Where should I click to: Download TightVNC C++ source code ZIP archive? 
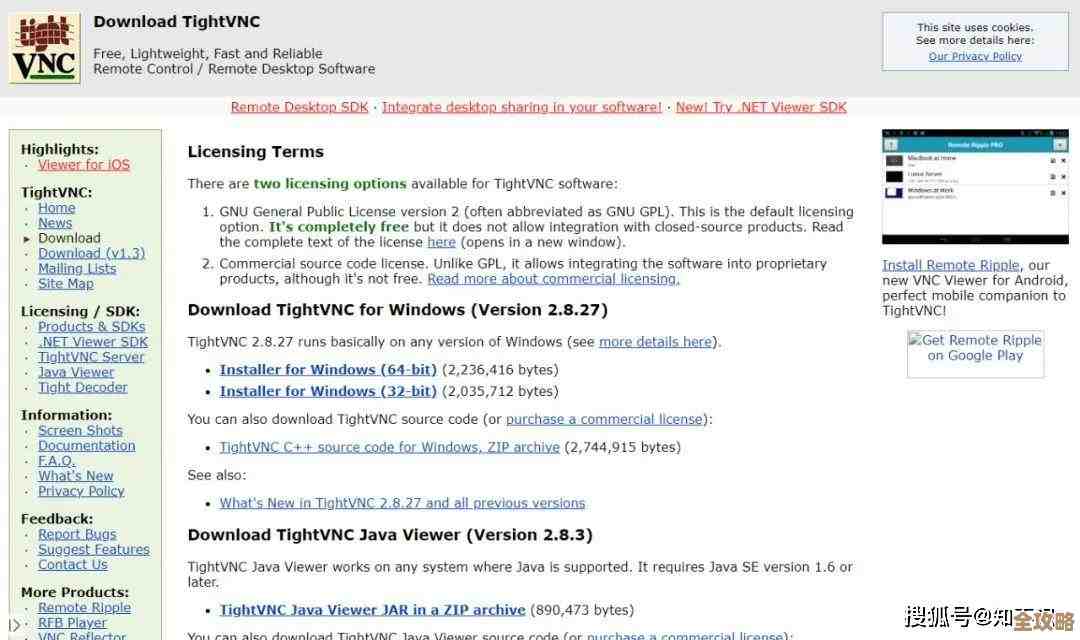point(389,447)
